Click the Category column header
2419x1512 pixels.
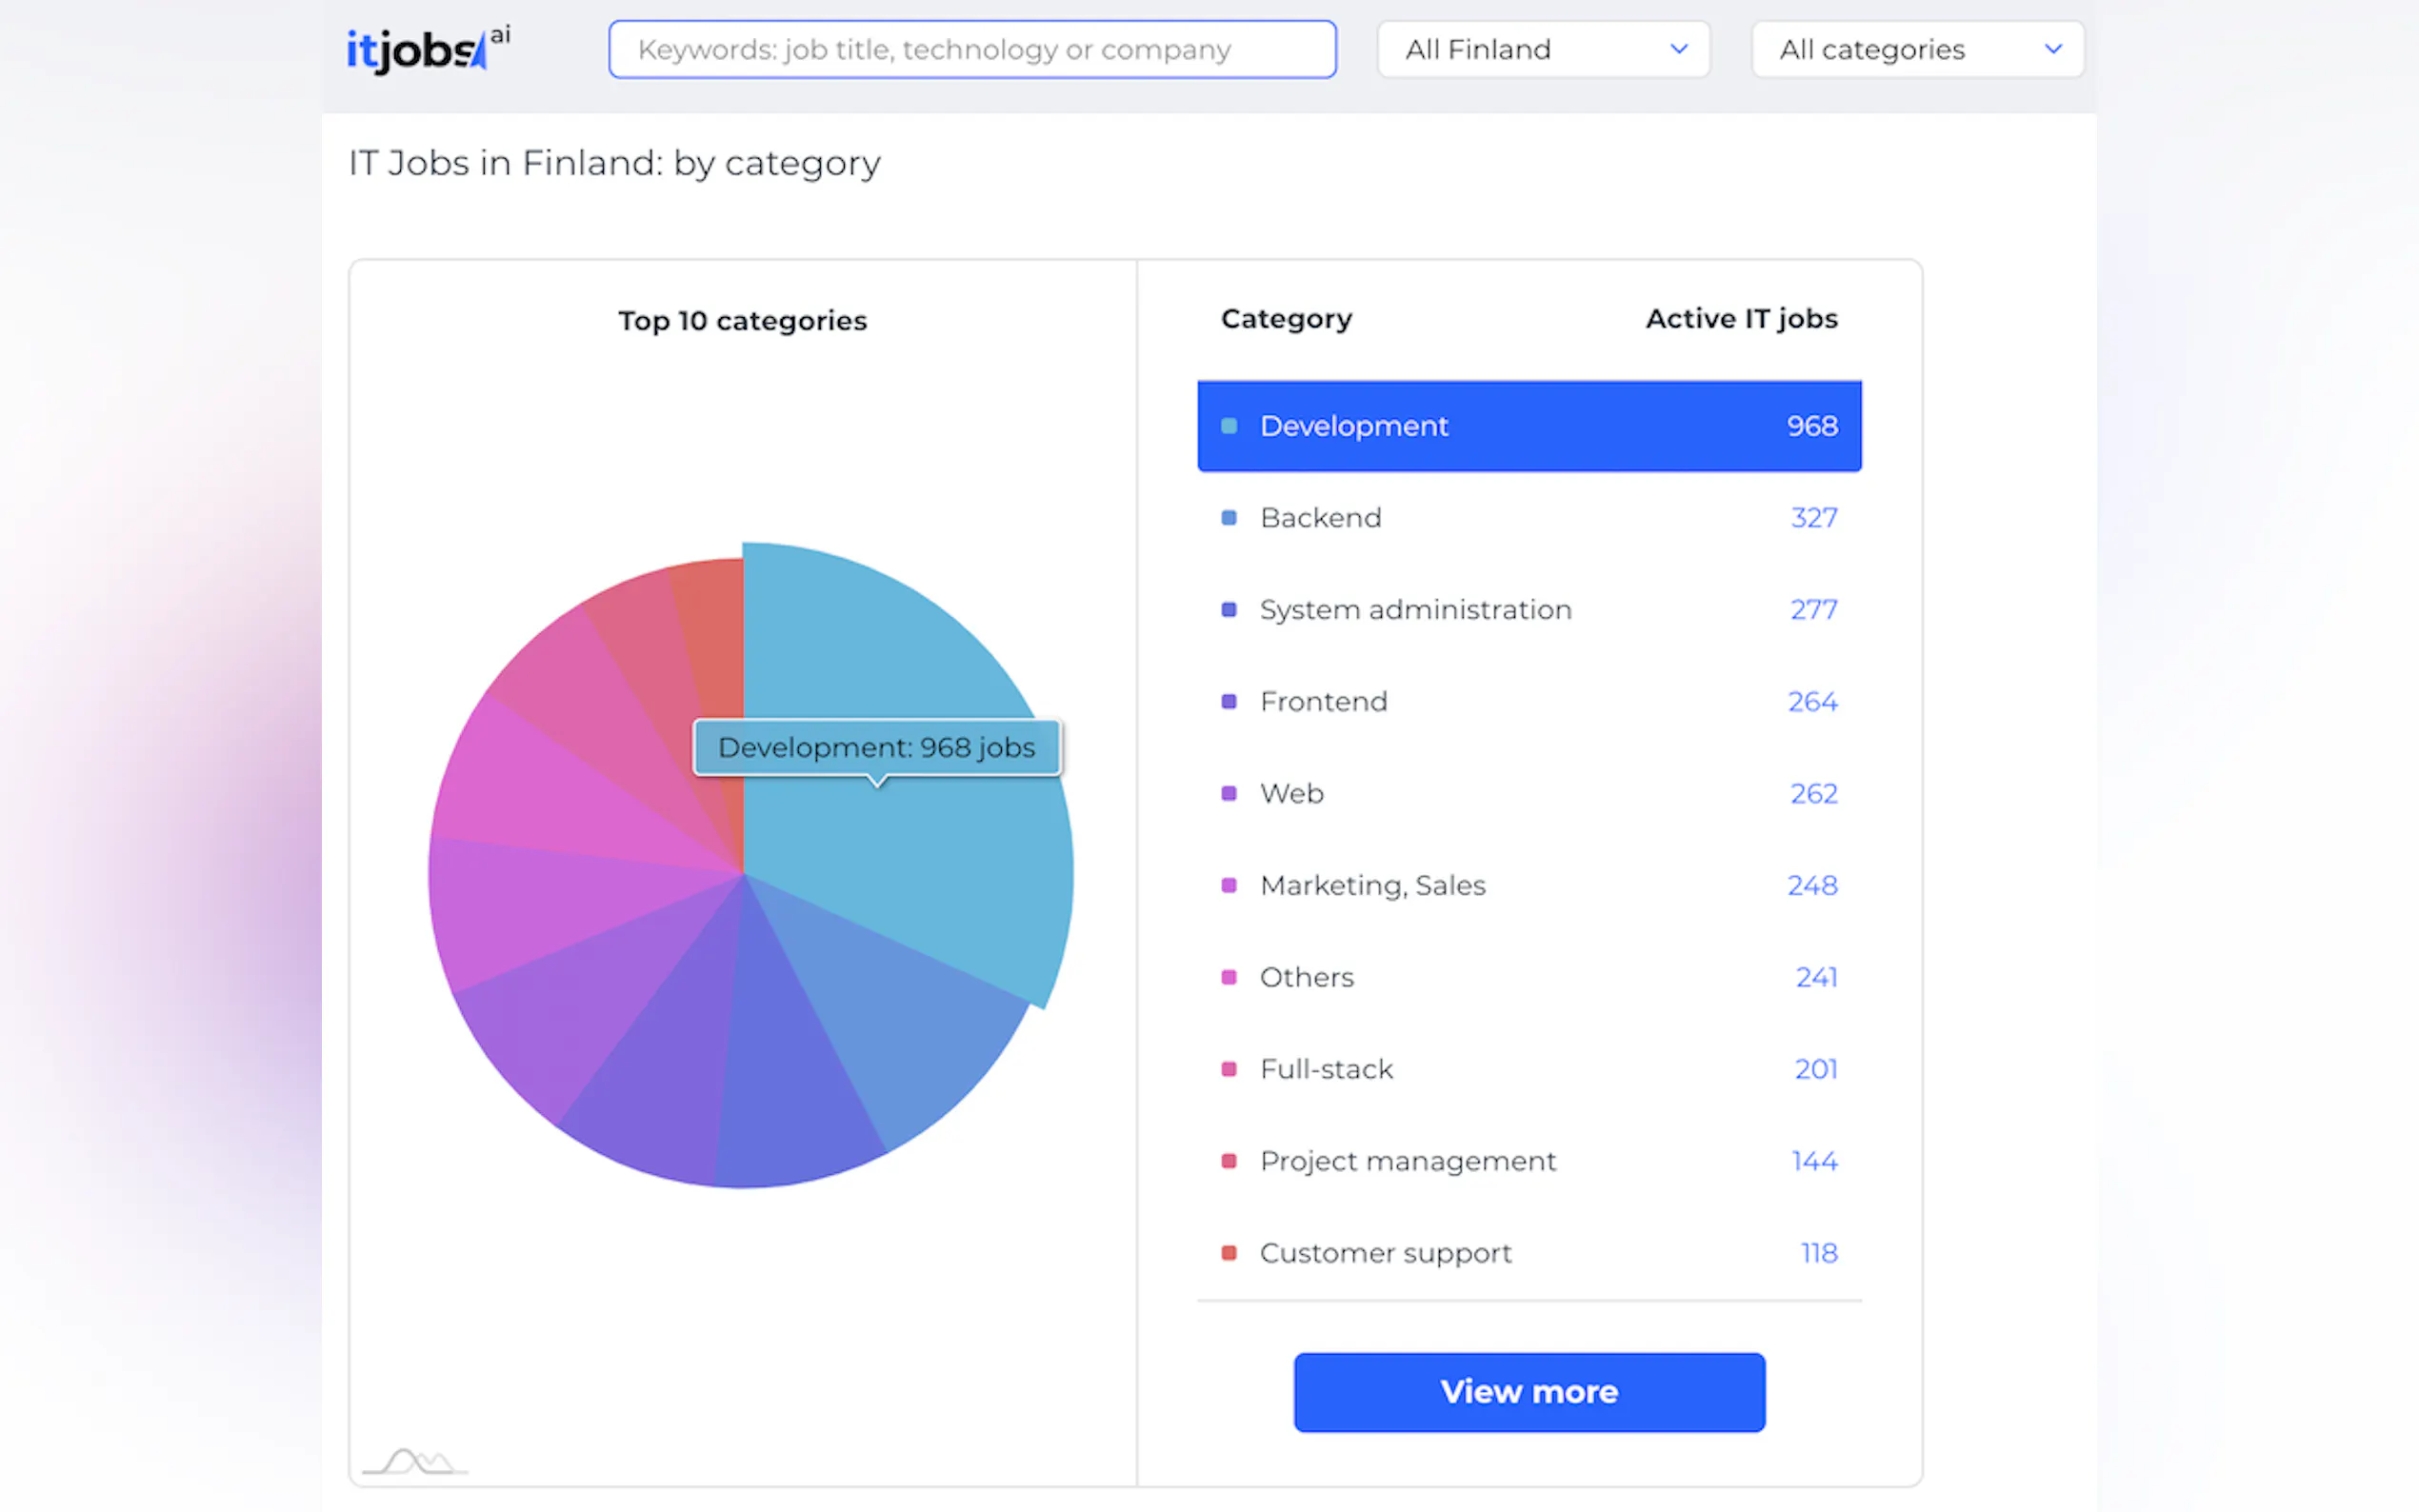click(x=1286, y=319)
